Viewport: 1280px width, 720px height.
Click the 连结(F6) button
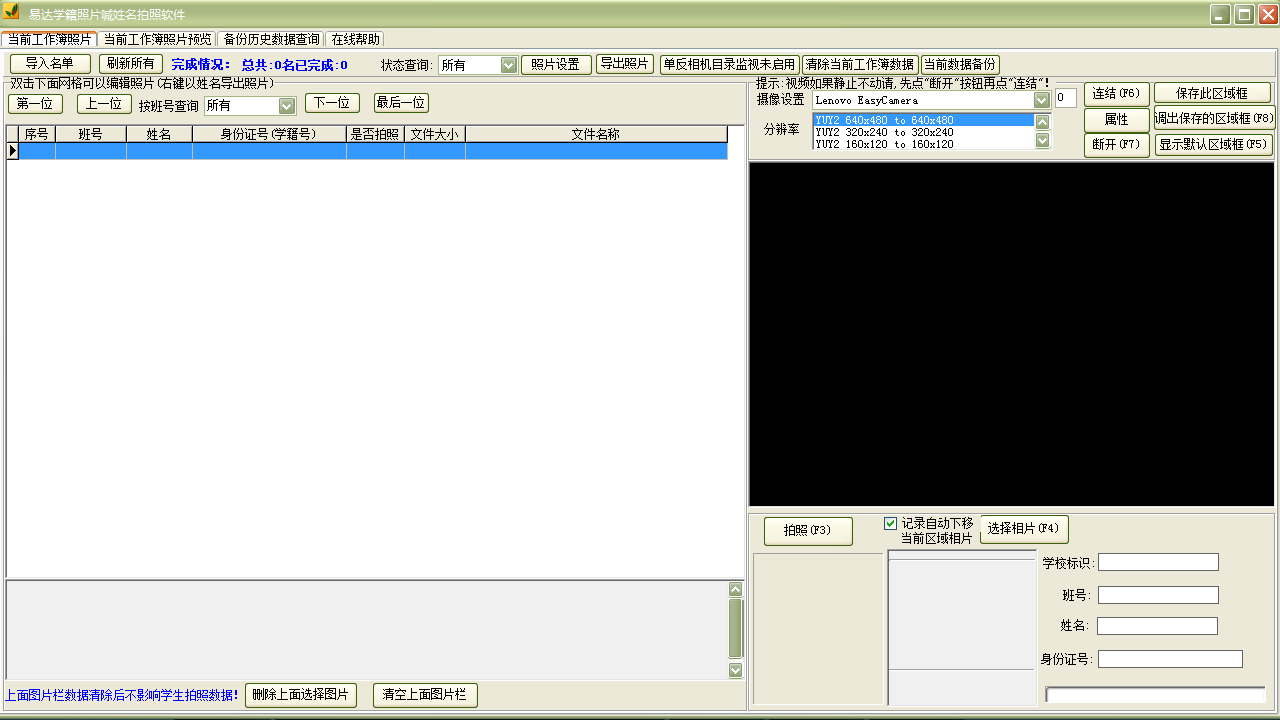[1117, 94]
